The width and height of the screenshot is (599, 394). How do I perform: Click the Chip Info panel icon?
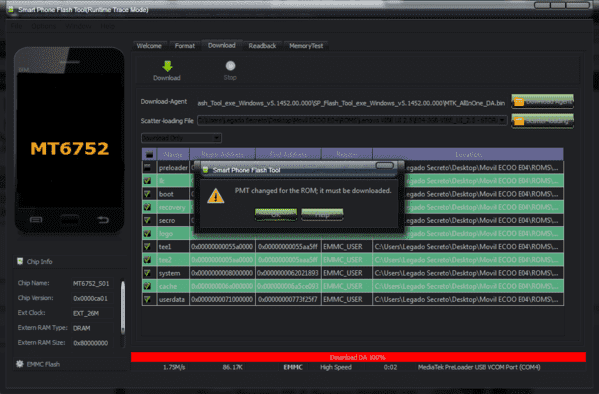[x=20, y=261]
